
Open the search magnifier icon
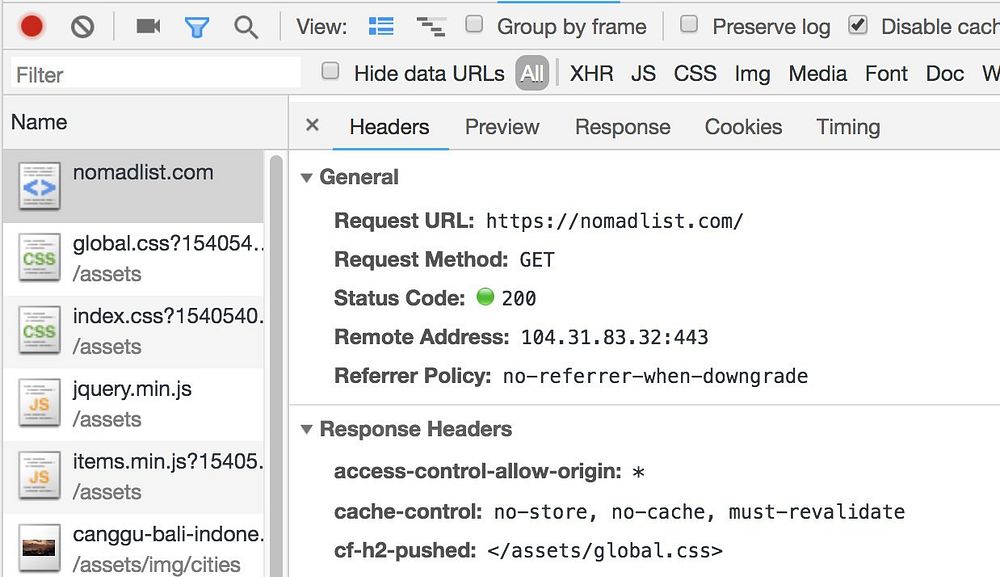pyautogui.click(x=246, y=27)
